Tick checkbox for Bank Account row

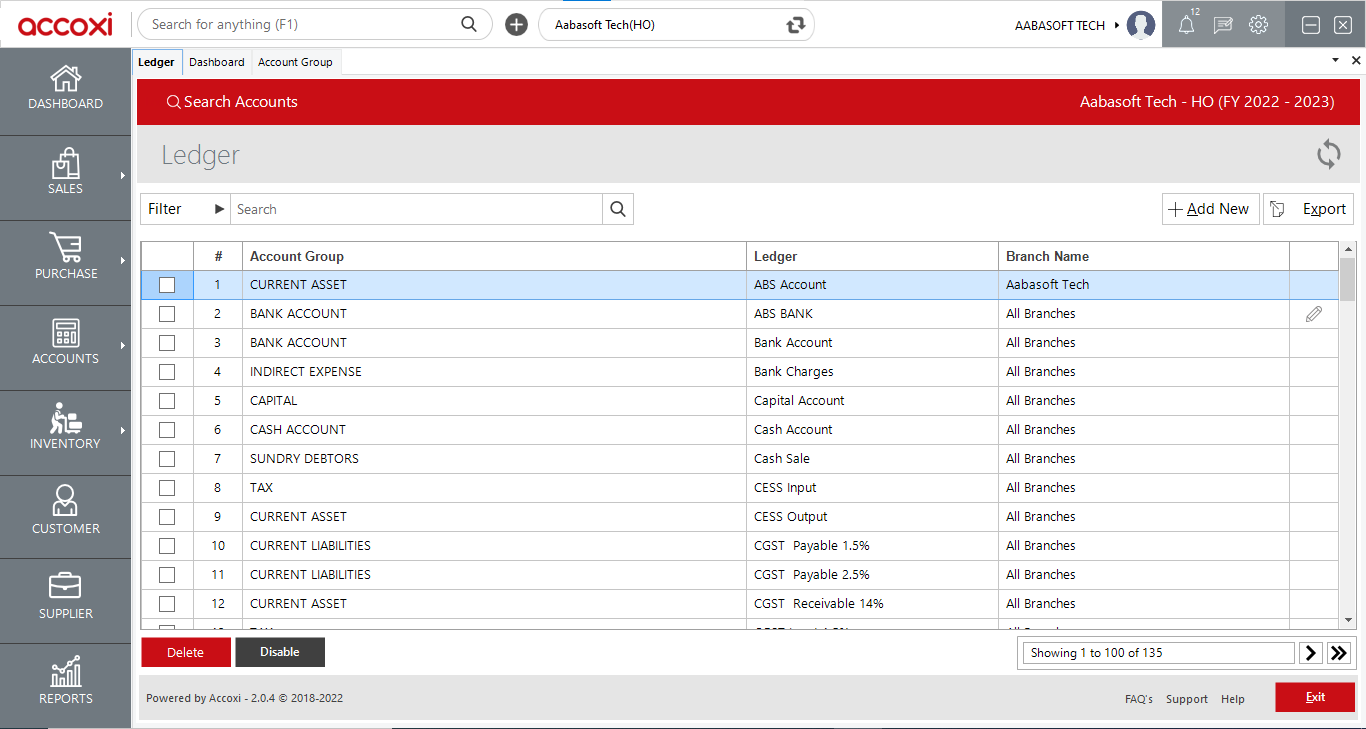pos(167,343)
